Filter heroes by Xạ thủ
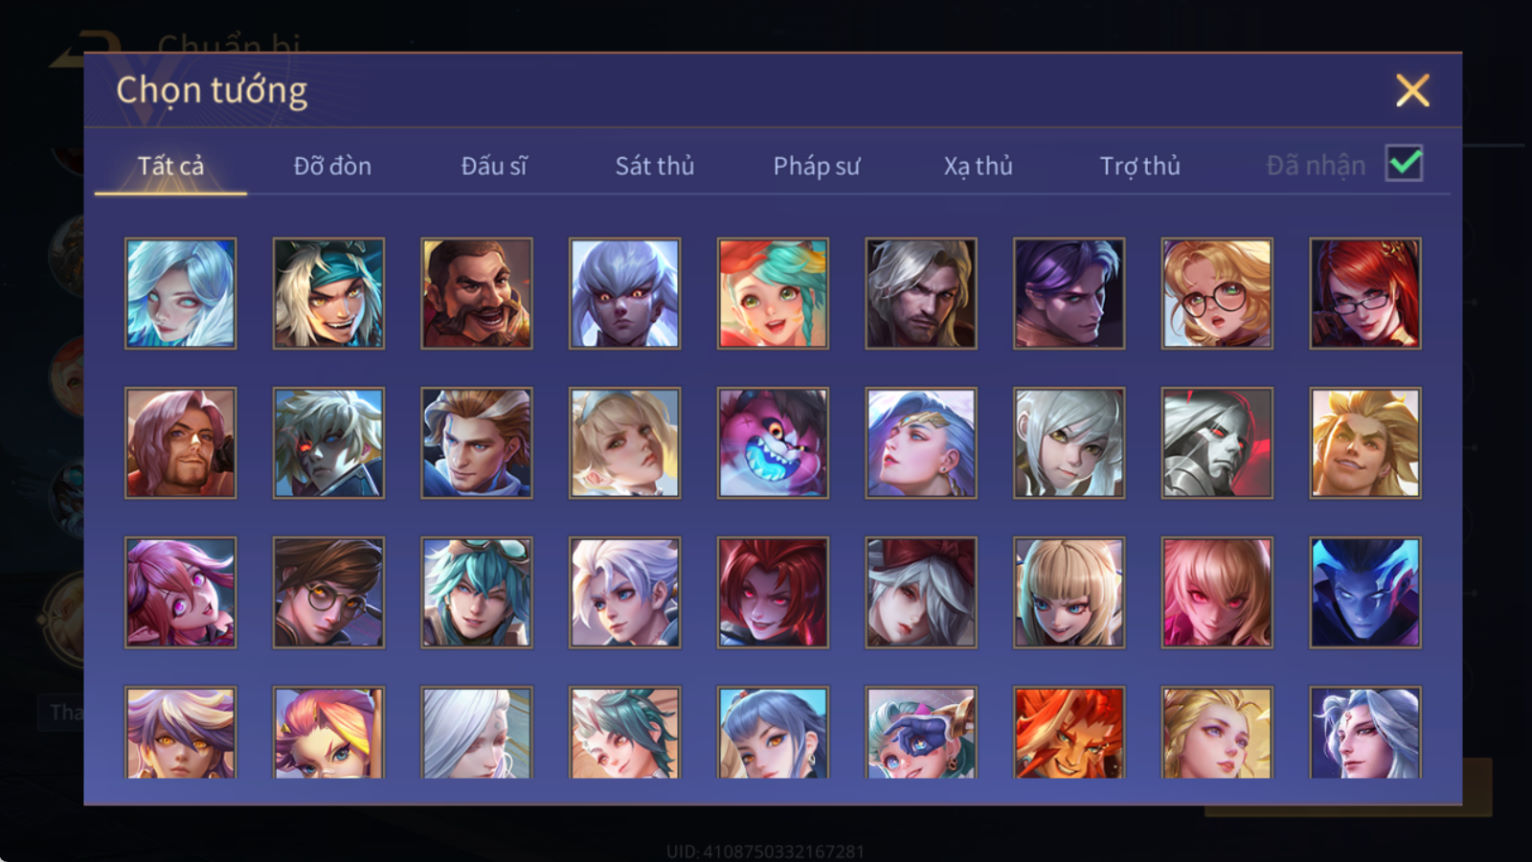 [978, 166]
